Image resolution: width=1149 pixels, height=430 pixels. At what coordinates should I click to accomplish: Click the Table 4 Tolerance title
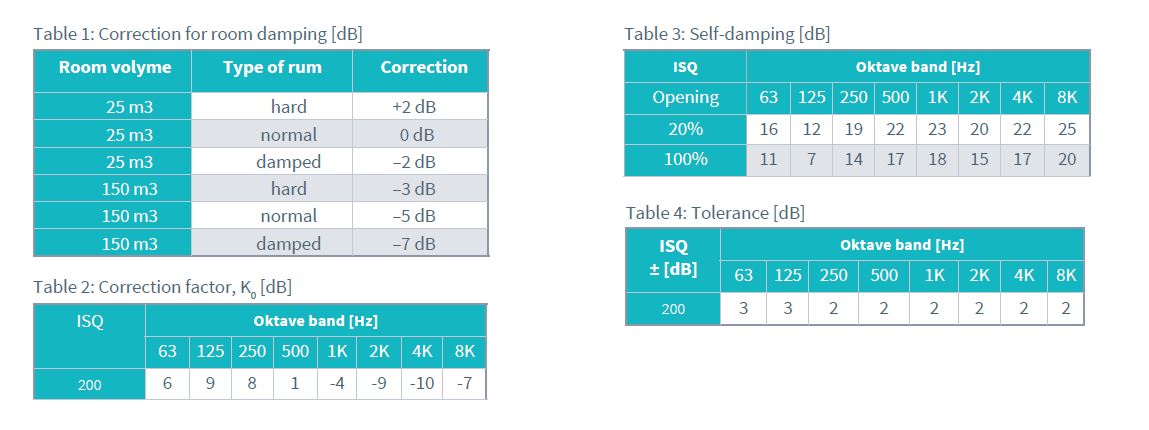tap(714, 213)
